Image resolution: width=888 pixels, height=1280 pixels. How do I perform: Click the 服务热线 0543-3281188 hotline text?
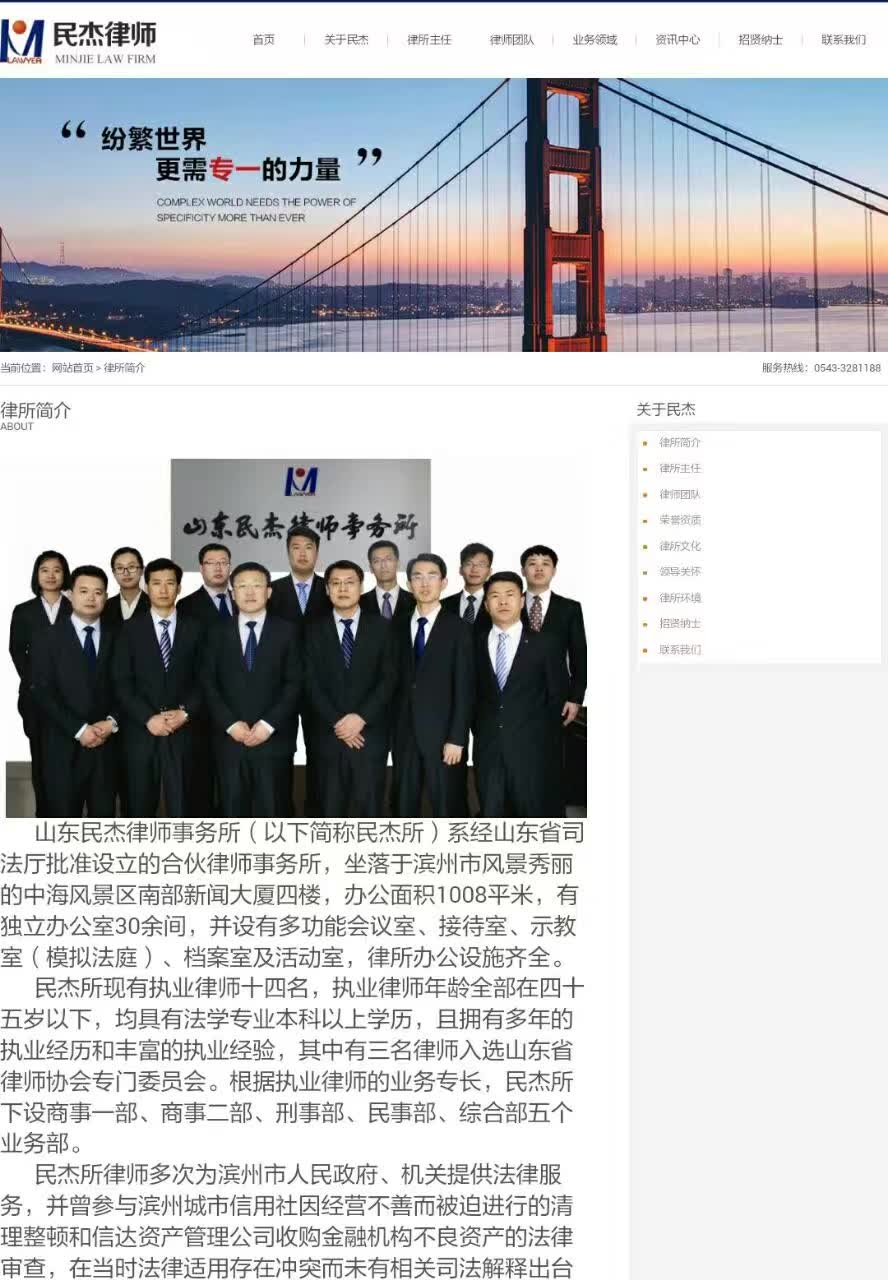[x=821, y=368]
